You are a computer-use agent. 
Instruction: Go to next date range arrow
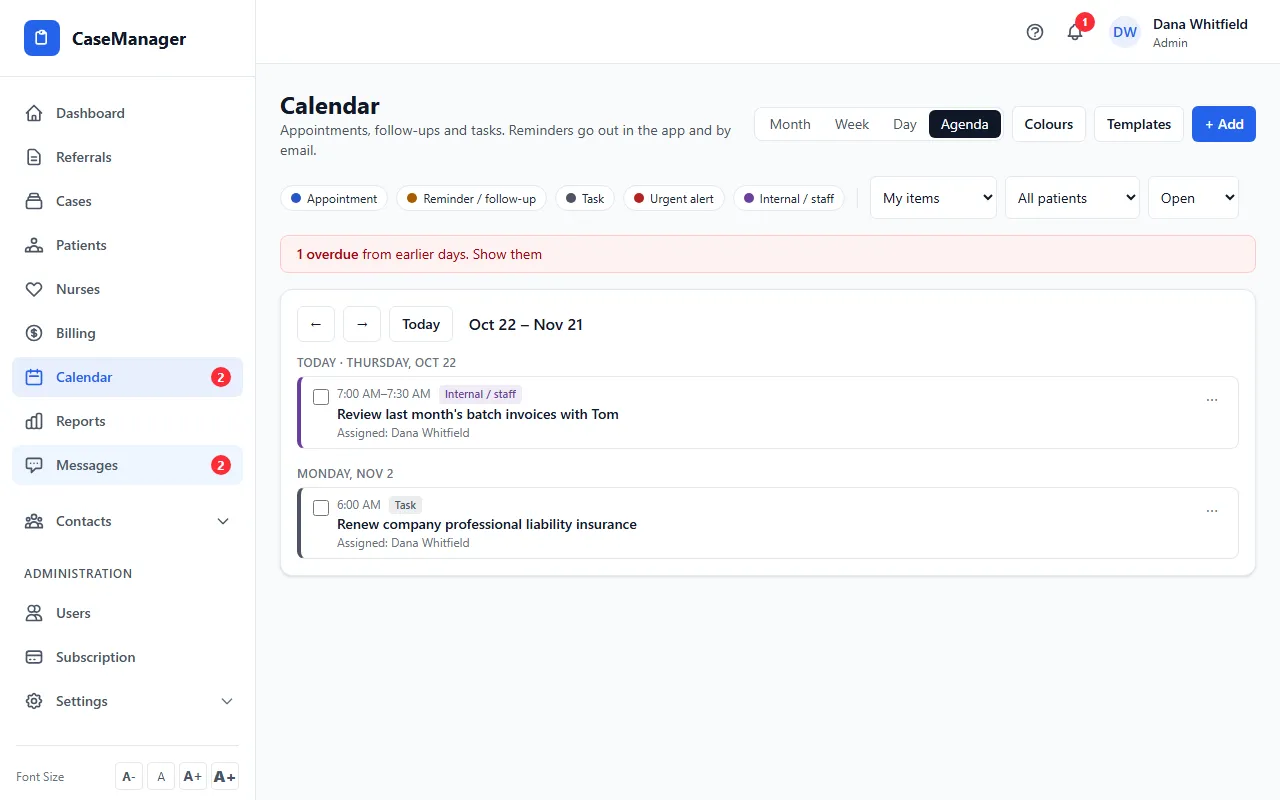[362, 324]
